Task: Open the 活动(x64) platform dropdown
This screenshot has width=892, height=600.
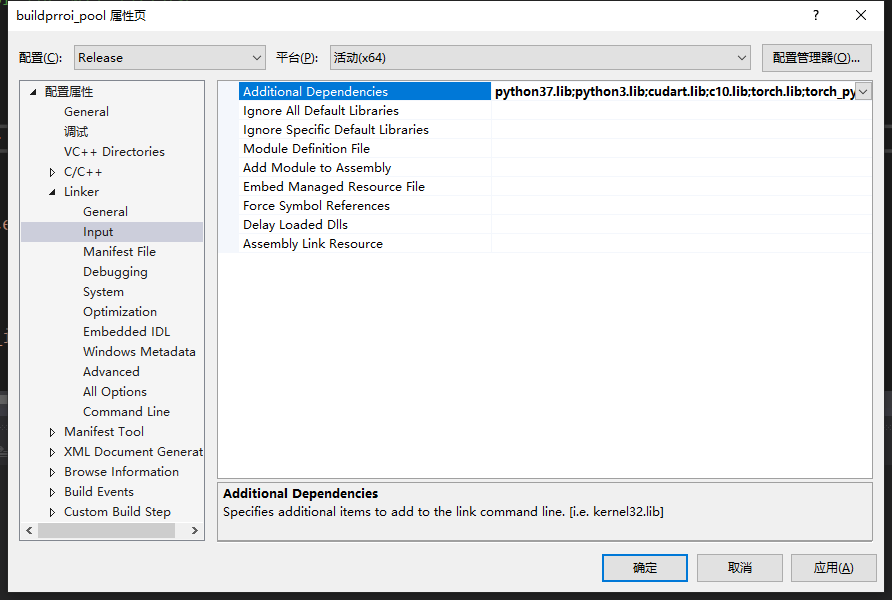Action: click(x=741, y=57)
